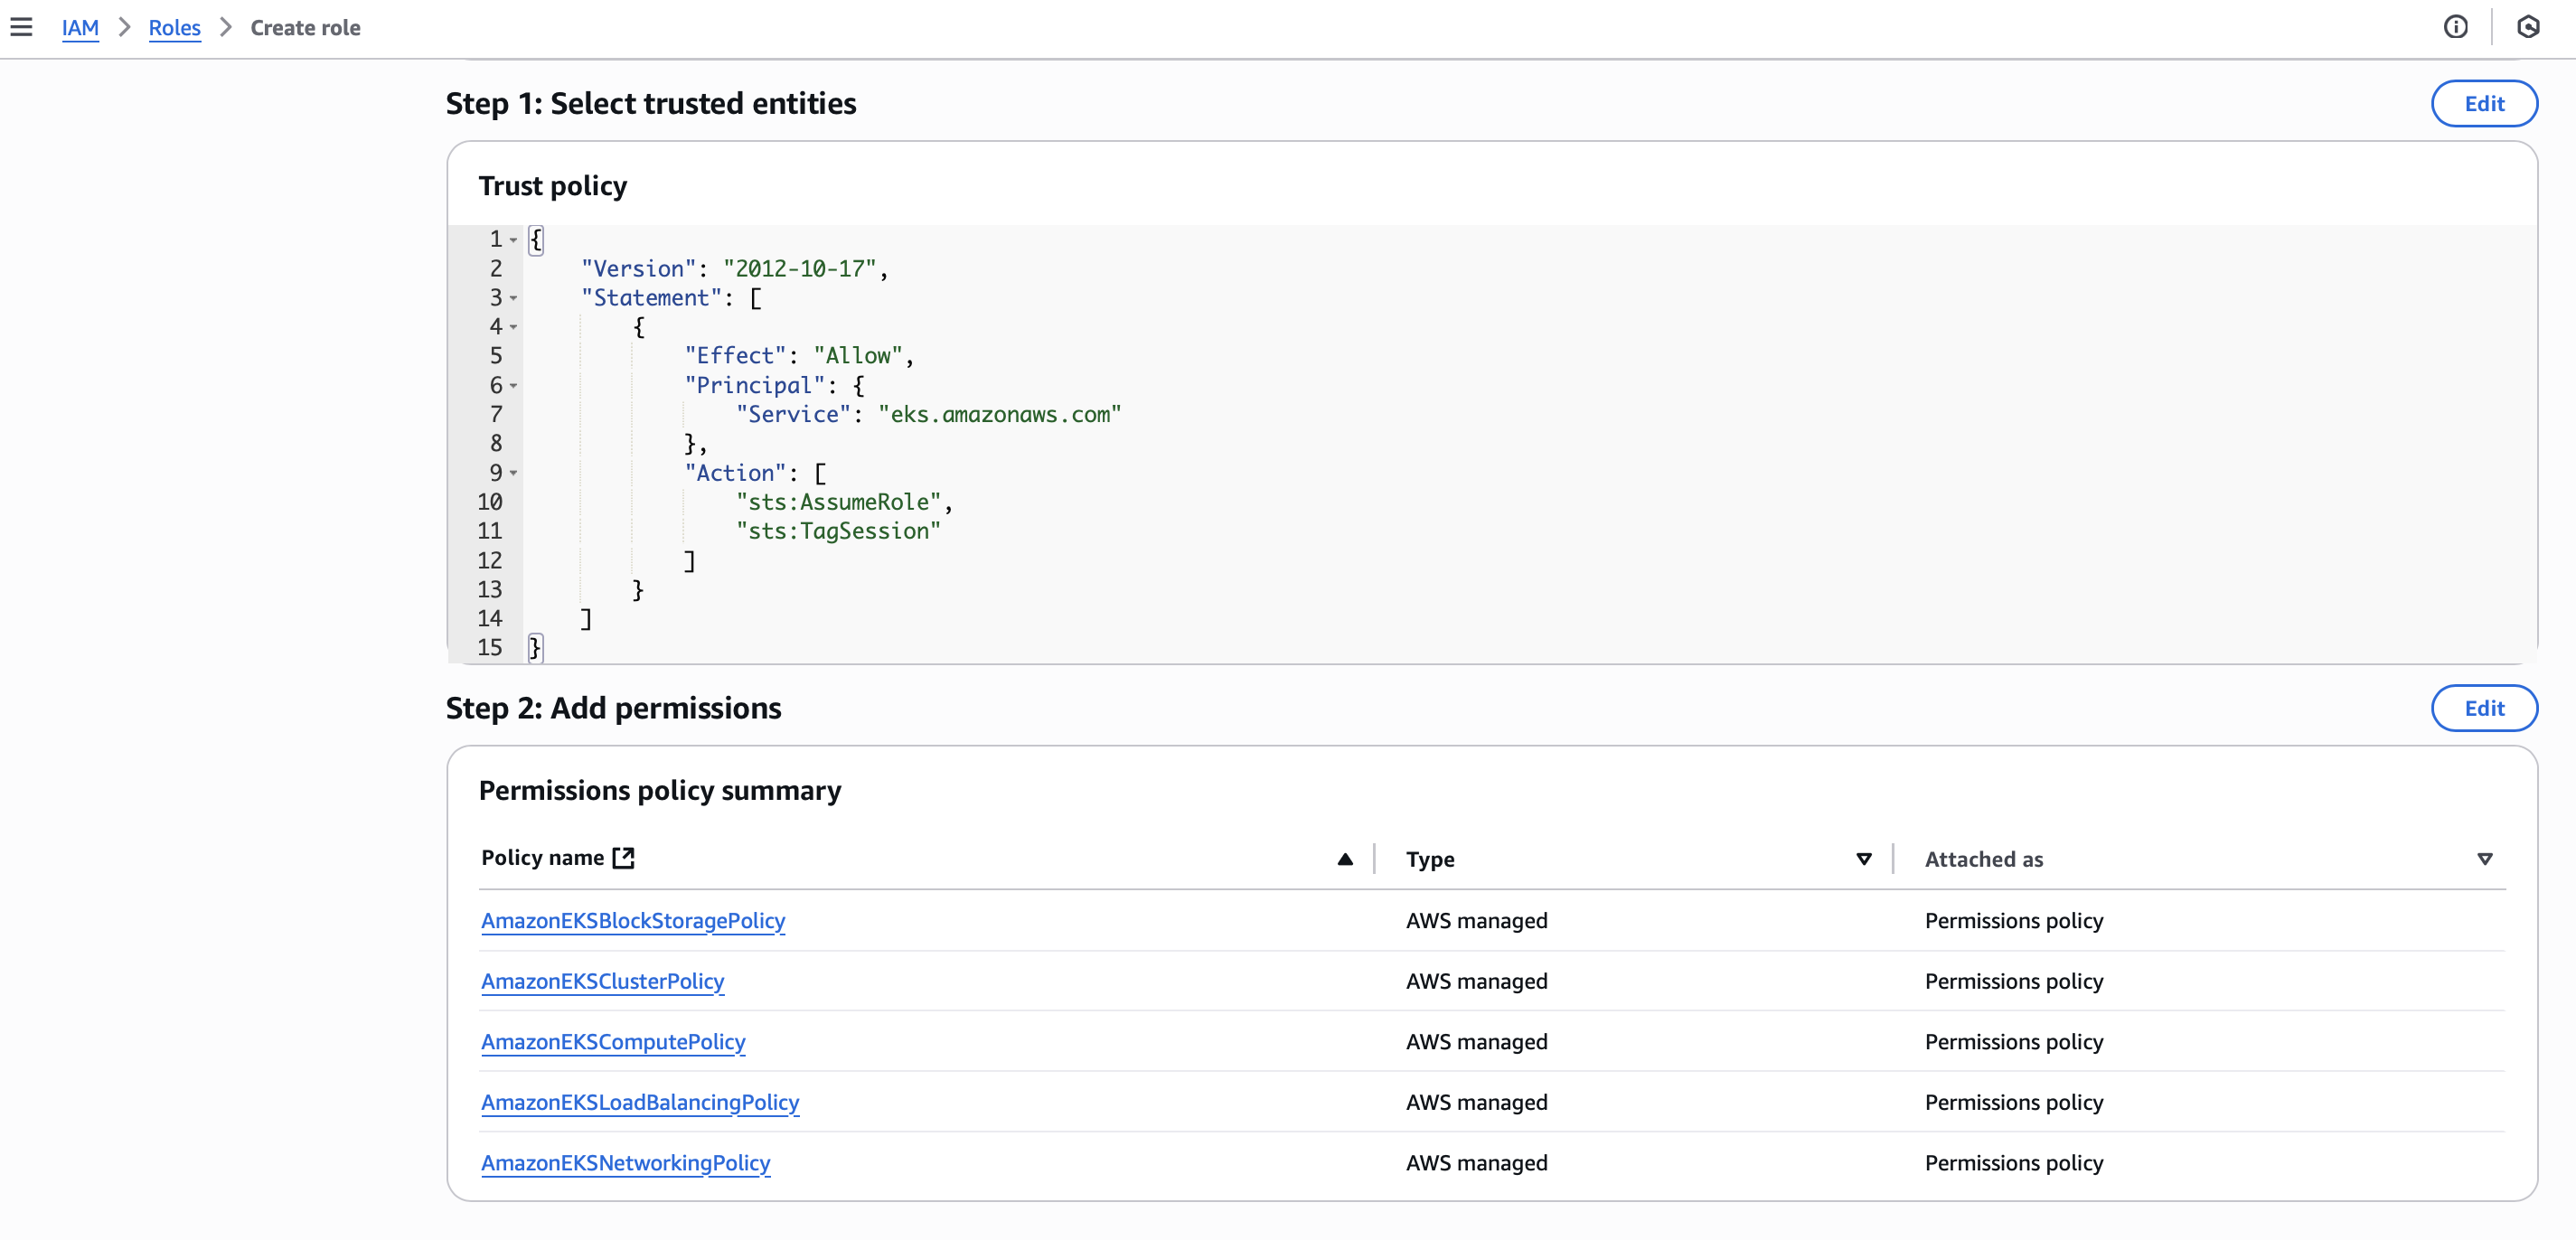
Task: Open AmazonEKSNetworkingPolicy link
Action: coord(625,1162)
